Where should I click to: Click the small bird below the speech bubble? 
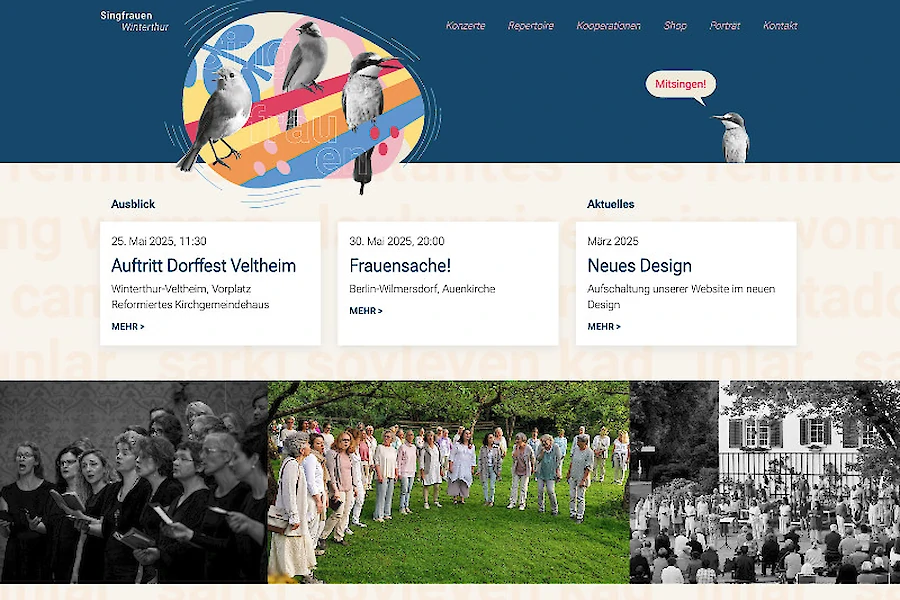coord(732,137)
